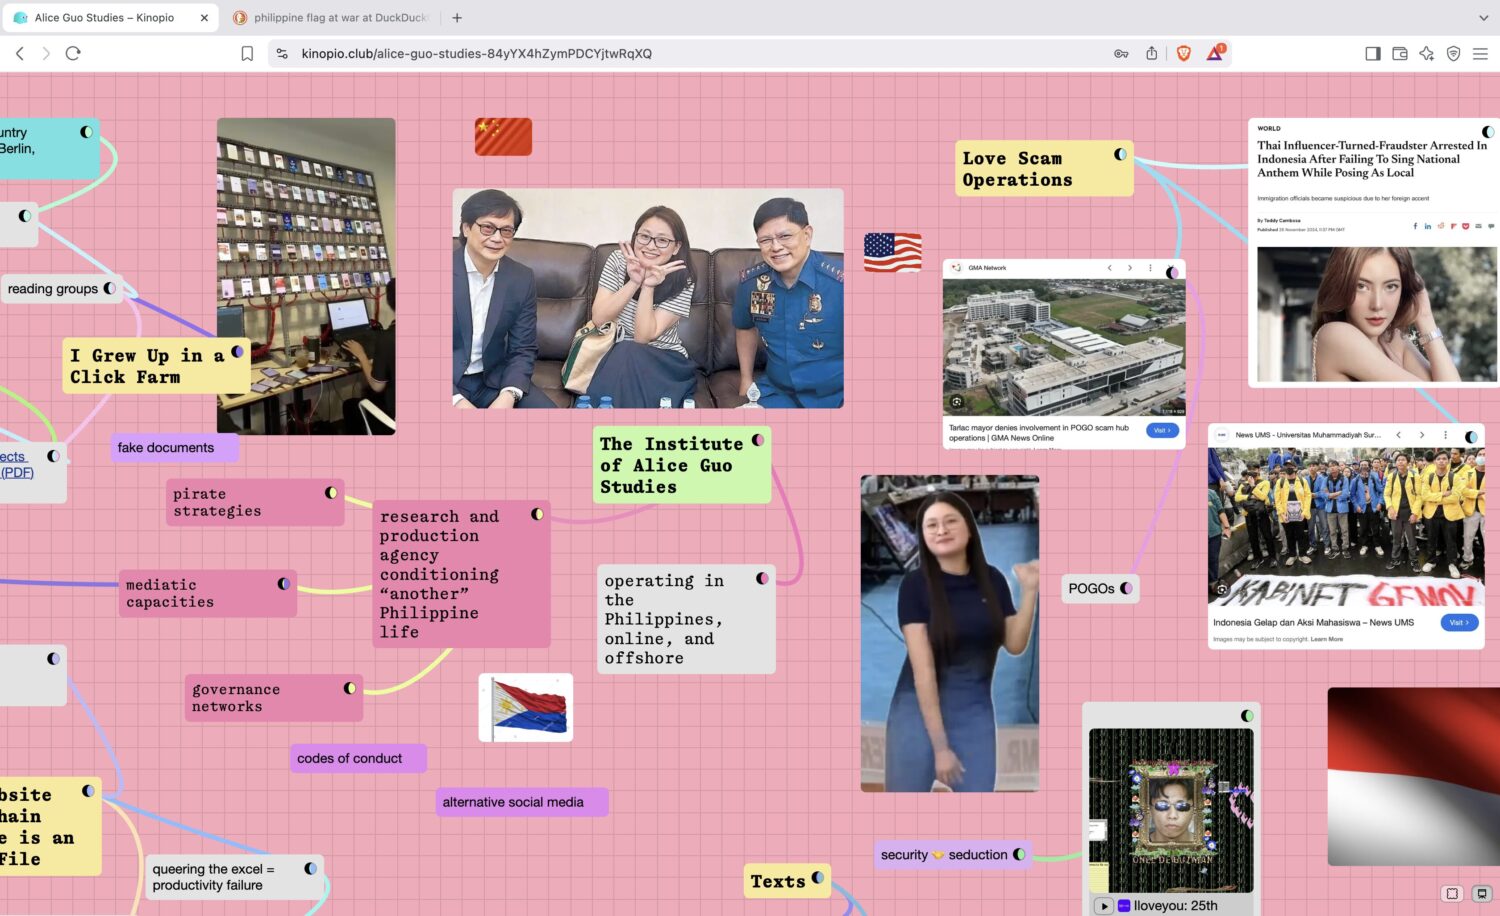1500x916 pixels.
Task: Click the Visit button on GMA Network card
Action: pyautogui.click(x=1161, y=431)
